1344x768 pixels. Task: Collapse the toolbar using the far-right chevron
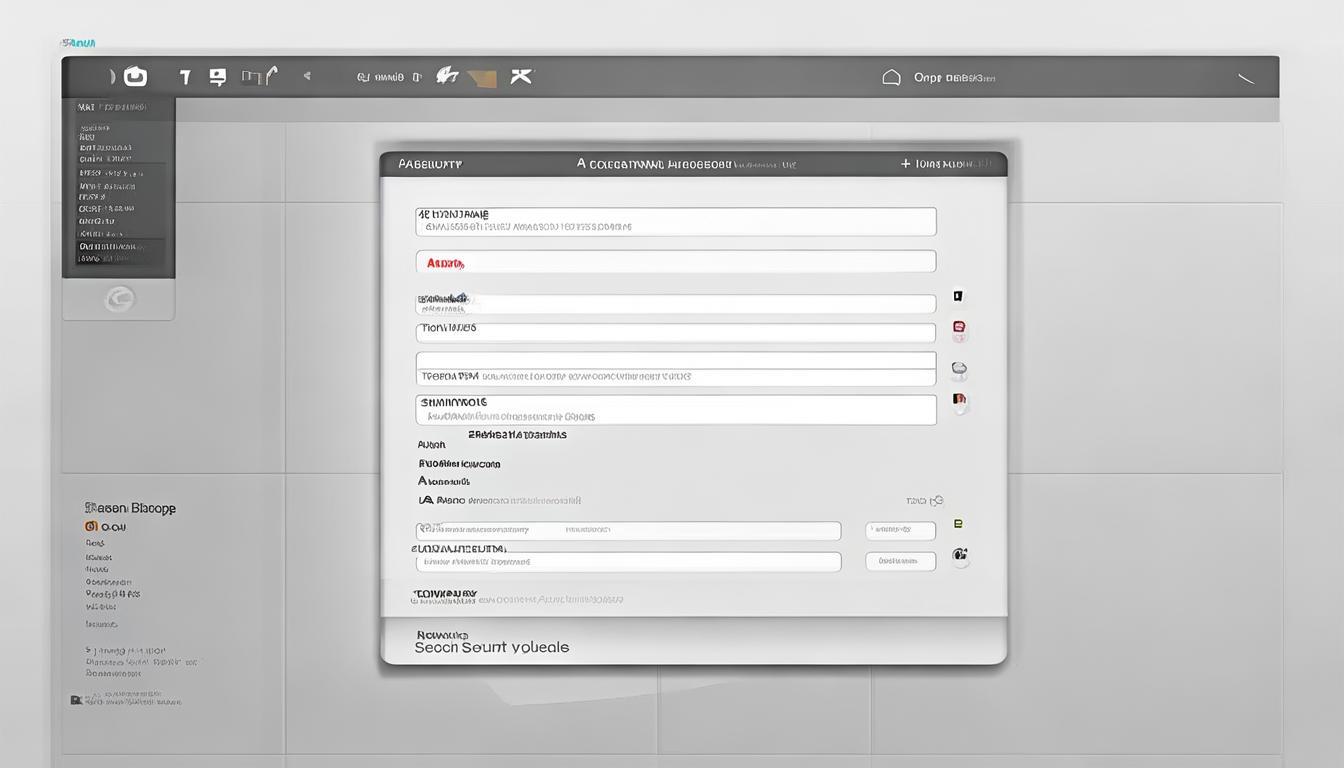[1246, 78]
